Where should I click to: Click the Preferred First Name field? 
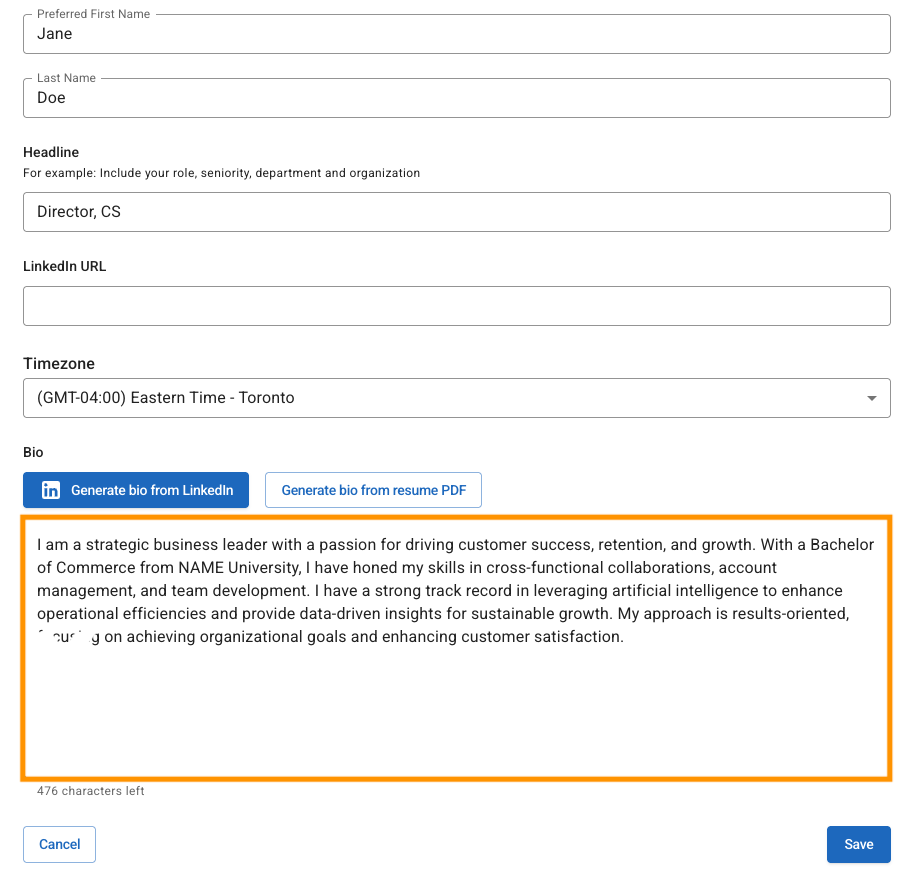click(456, 34)
